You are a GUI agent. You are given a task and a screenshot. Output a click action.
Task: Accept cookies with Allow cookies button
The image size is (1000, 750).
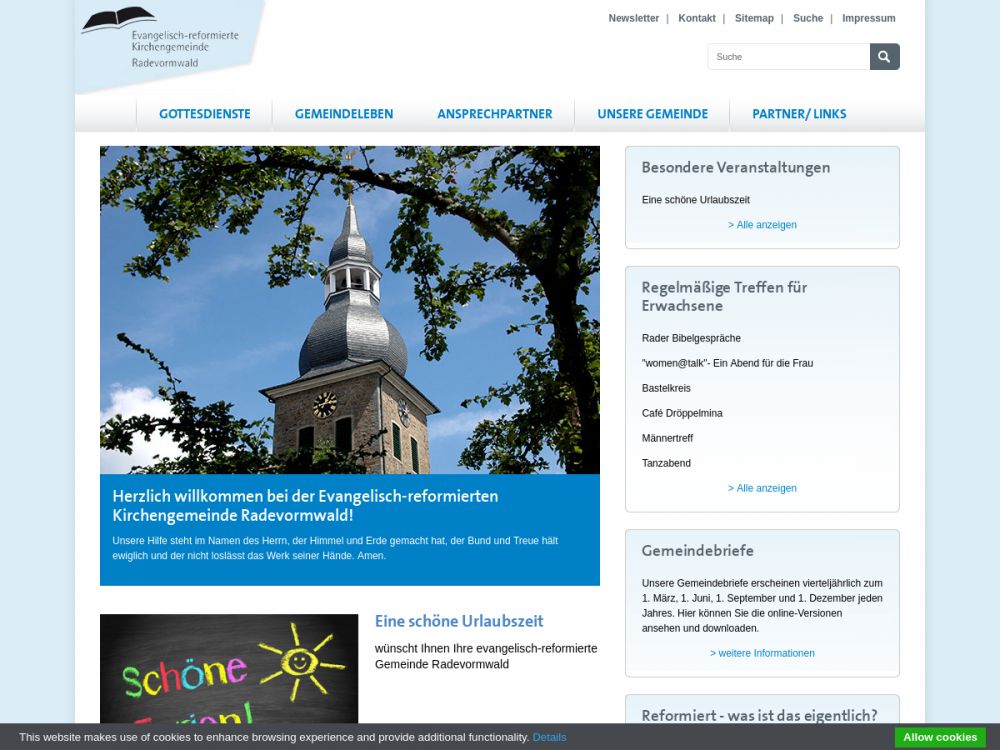click(939, 737)
